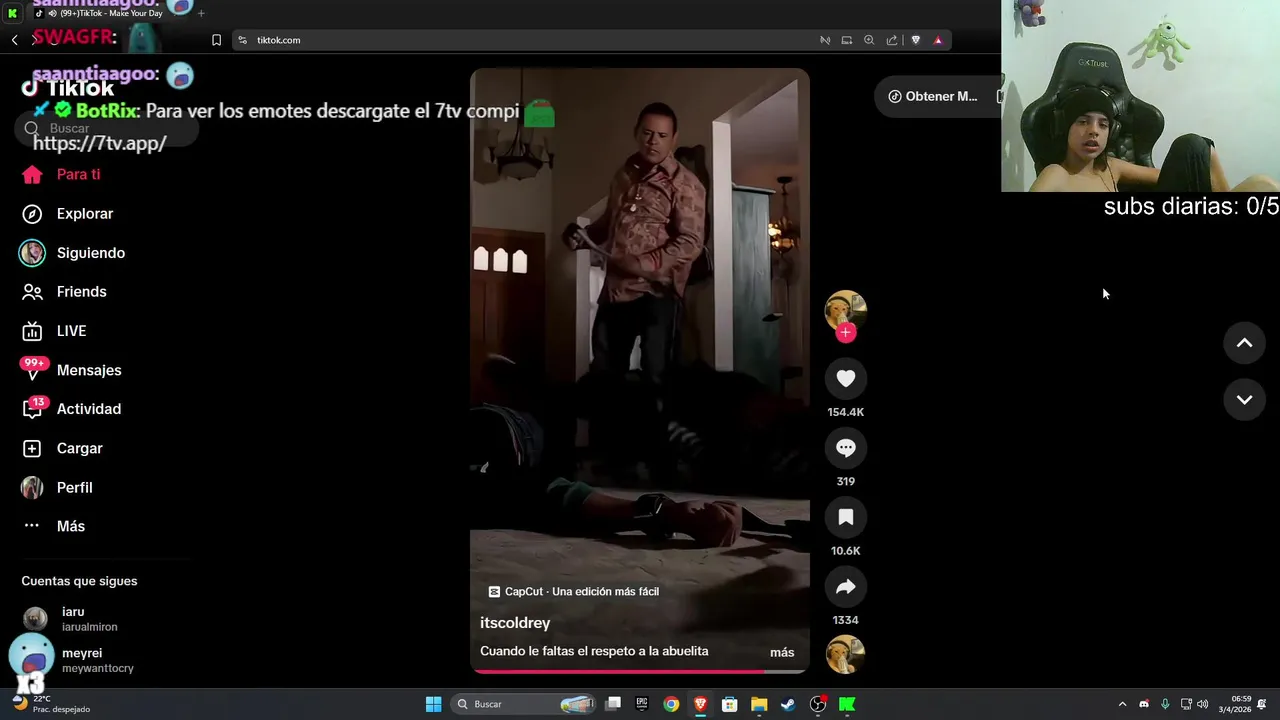Open Explorar compass in sidebar
Viewport: 1280px width, 720px height.
click(68, 214)
